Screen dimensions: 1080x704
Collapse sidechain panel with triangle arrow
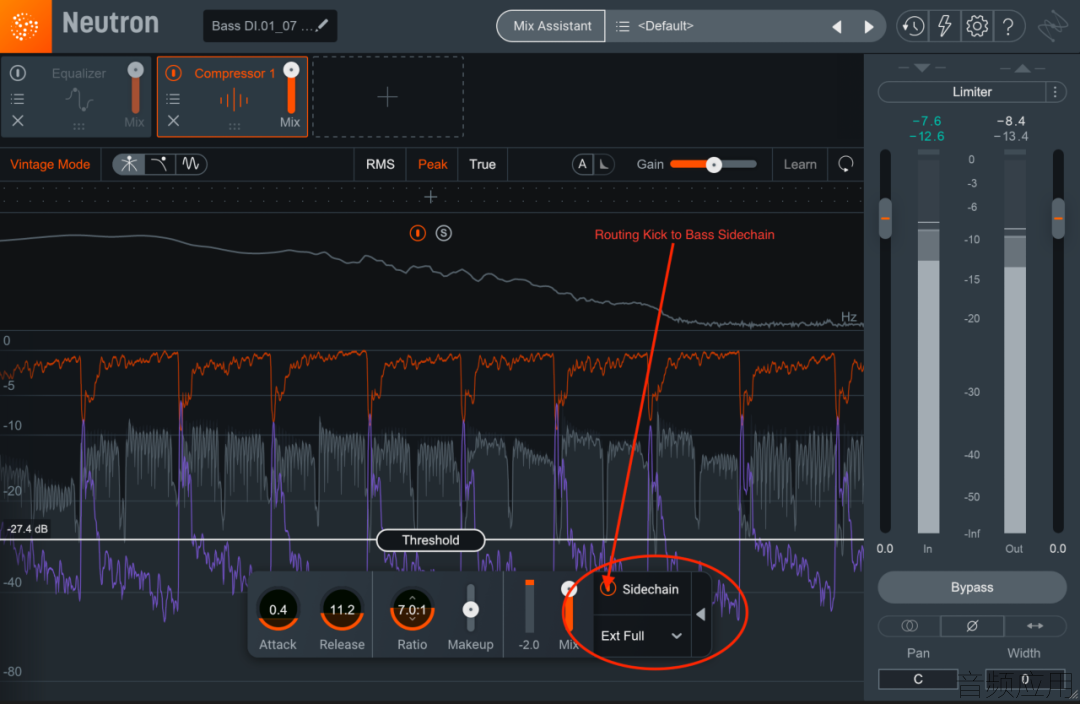700,614
